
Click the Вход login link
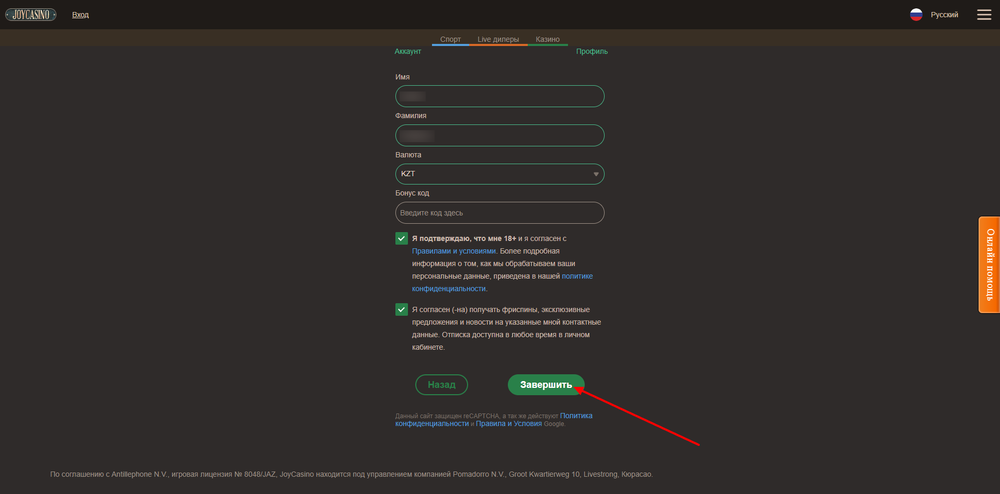[x=80, y=15]
